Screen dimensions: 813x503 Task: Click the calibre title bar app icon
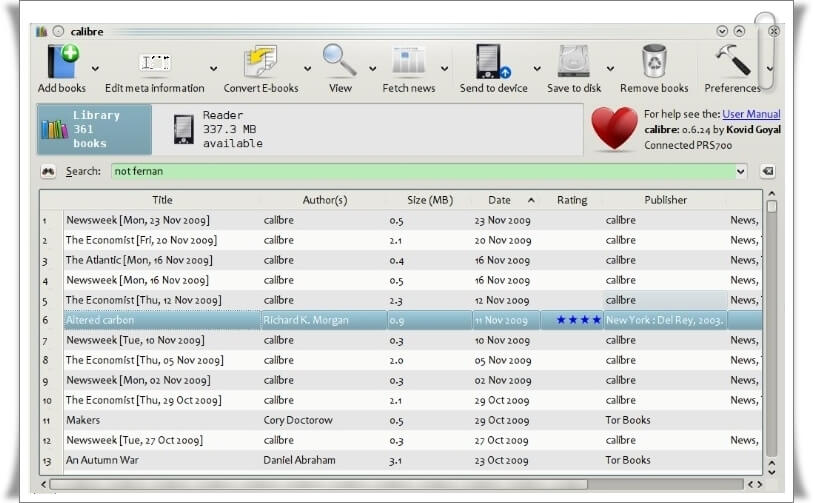pyautogui.click(x=41, y=32)
